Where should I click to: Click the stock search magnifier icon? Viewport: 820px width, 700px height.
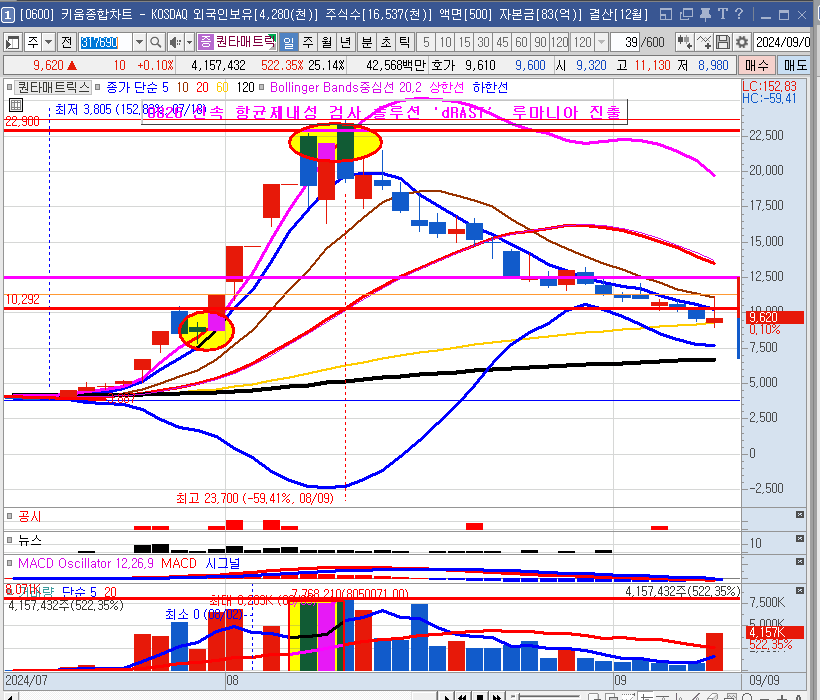[156, 42]
